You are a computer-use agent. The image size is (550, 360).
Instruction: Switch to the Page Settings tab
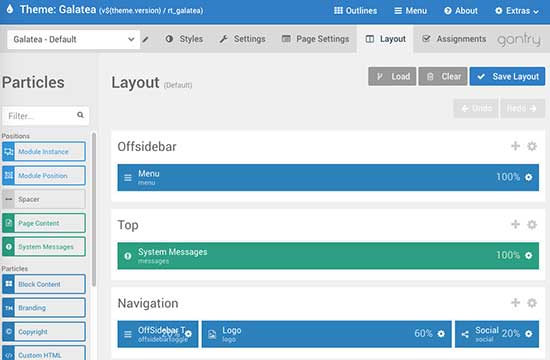[x=315, y=39]
